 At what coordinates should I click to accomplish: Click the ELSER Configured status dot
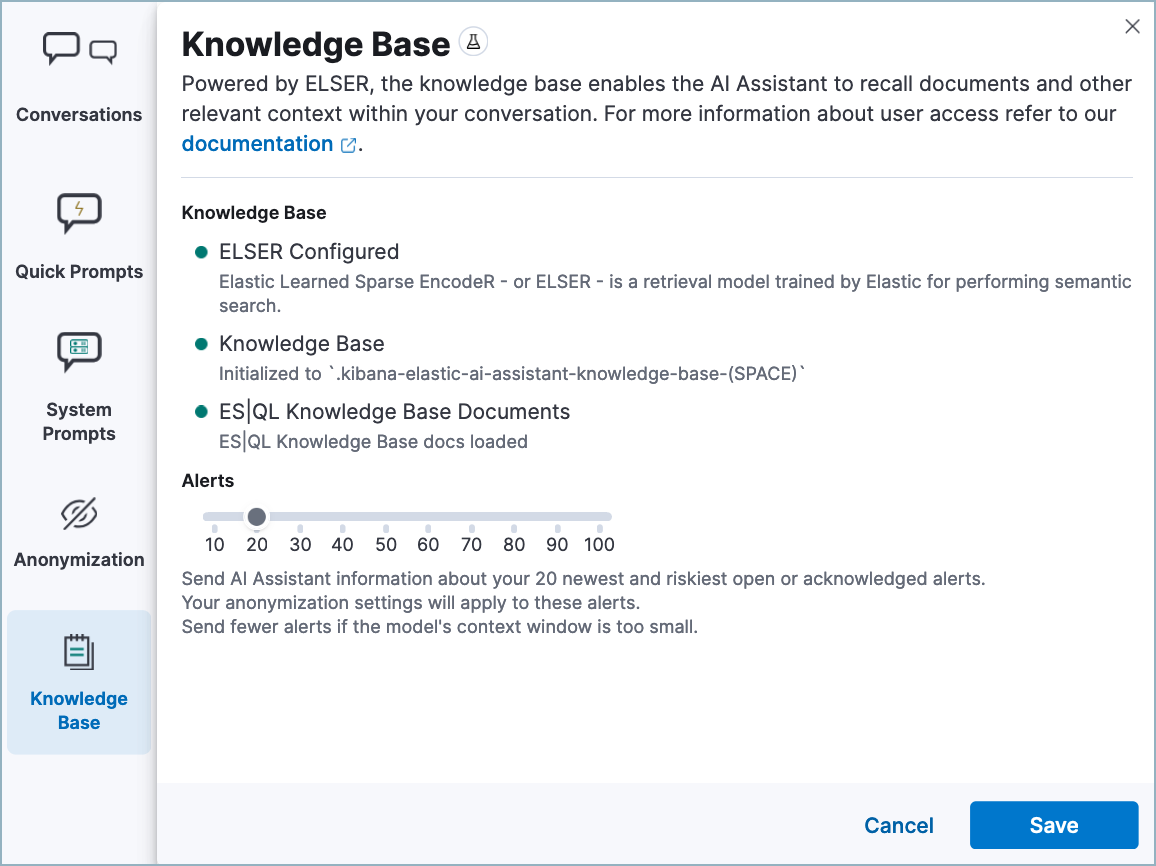202,251
